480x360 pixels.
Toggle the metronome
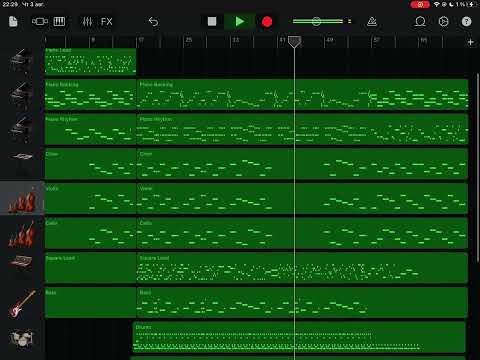tap(372, 22)
